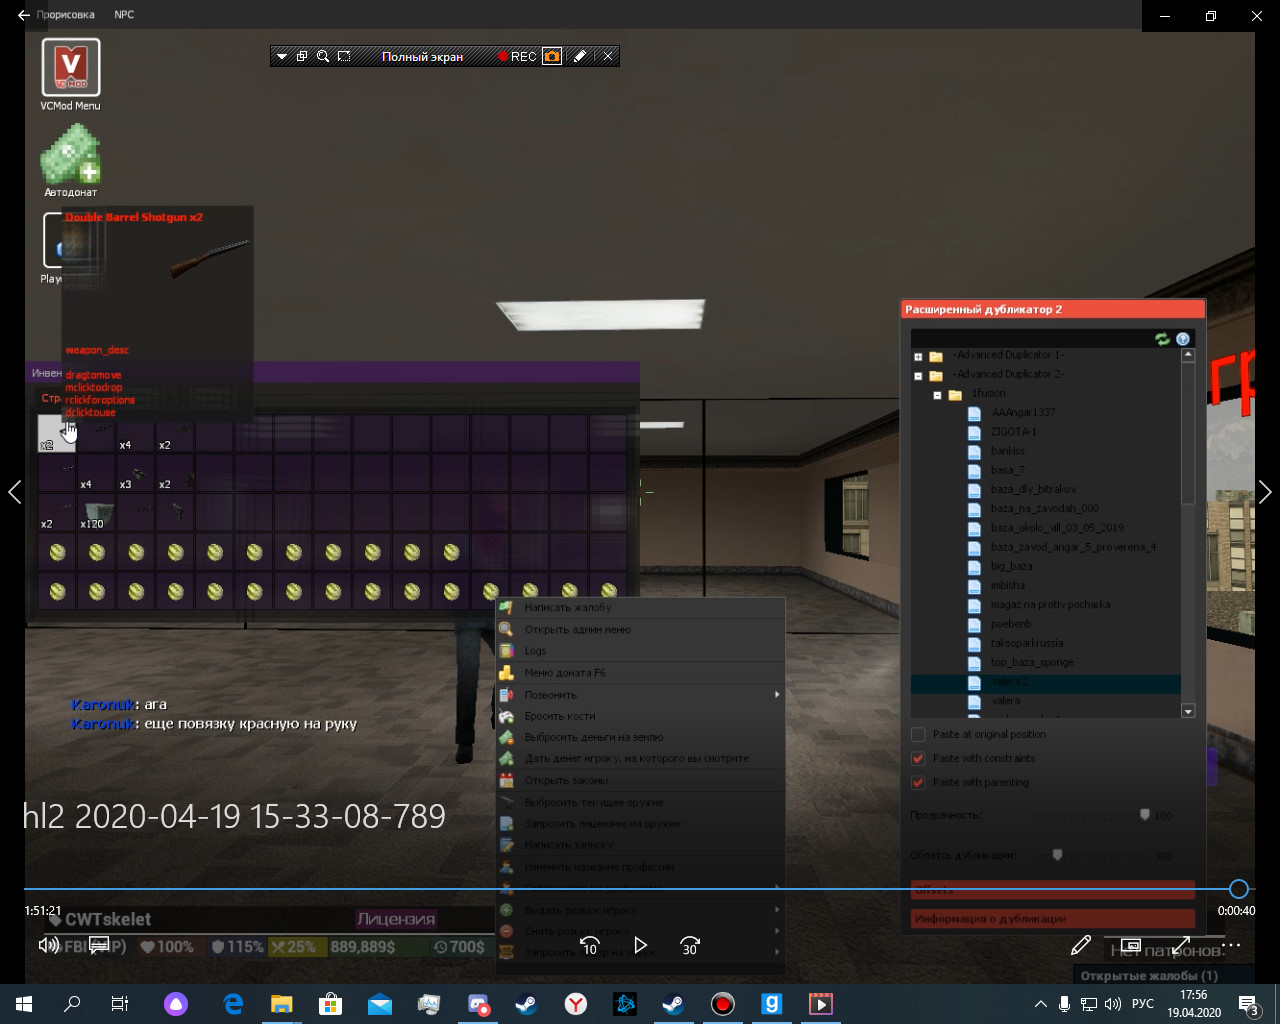Click the pencil edit icon in player controls

pos(1081,945)
